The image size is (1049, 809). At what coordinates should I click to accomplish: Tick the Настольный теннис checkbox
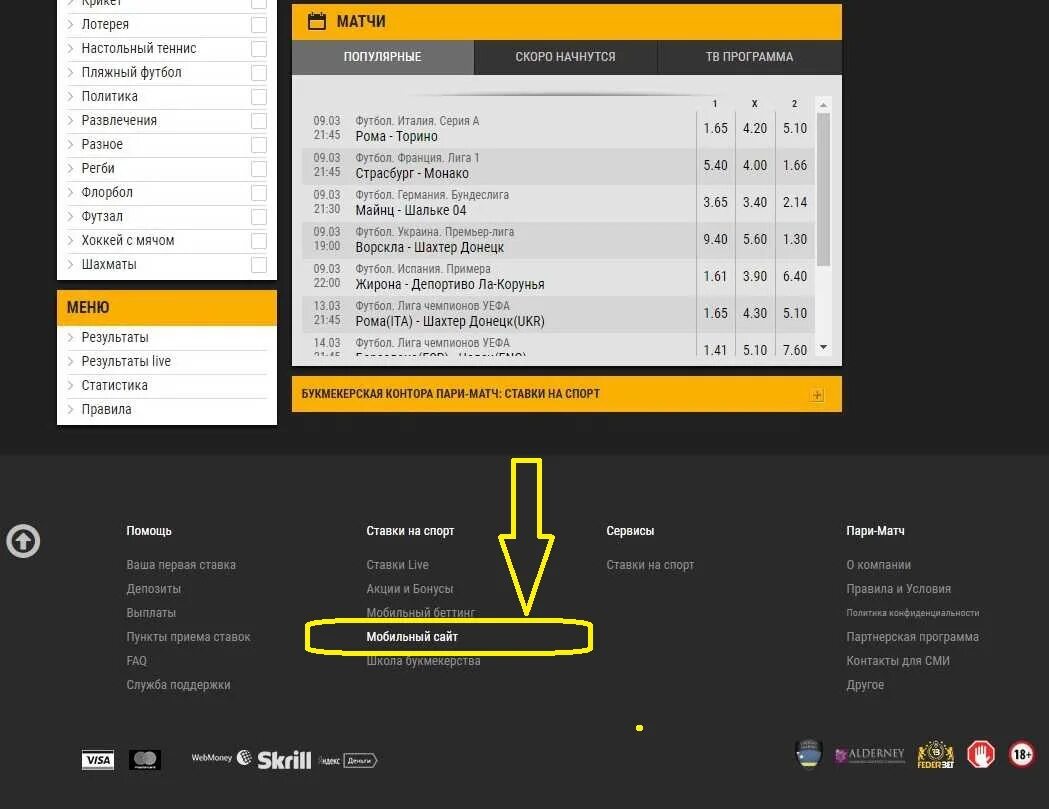(x=259, y=49)
